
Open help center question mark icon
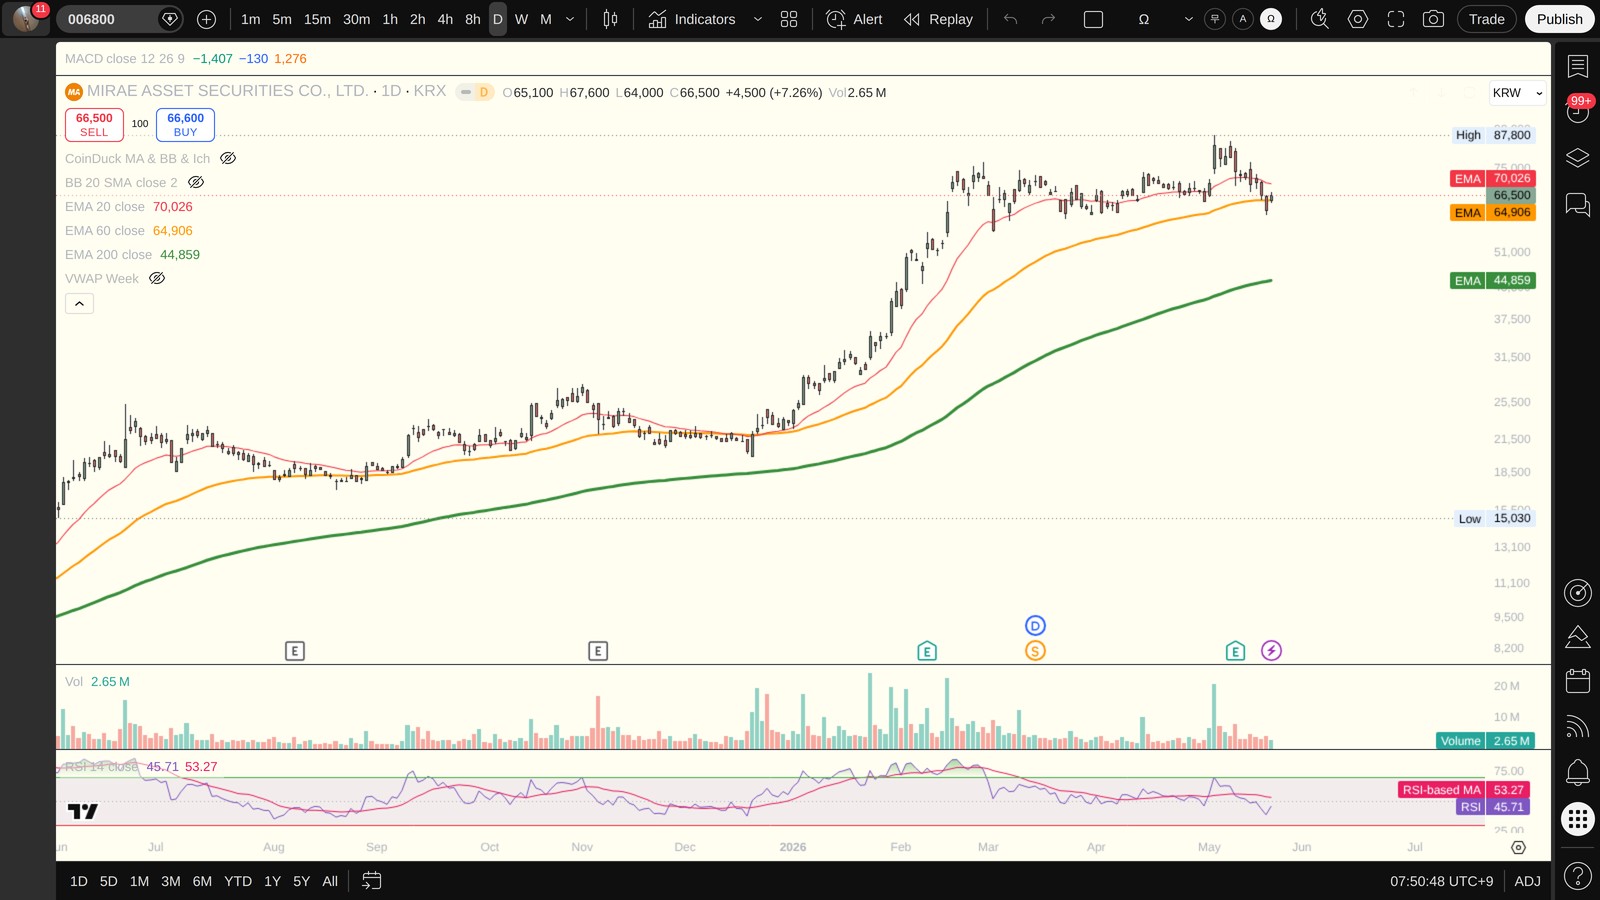tap(1578, 877)
